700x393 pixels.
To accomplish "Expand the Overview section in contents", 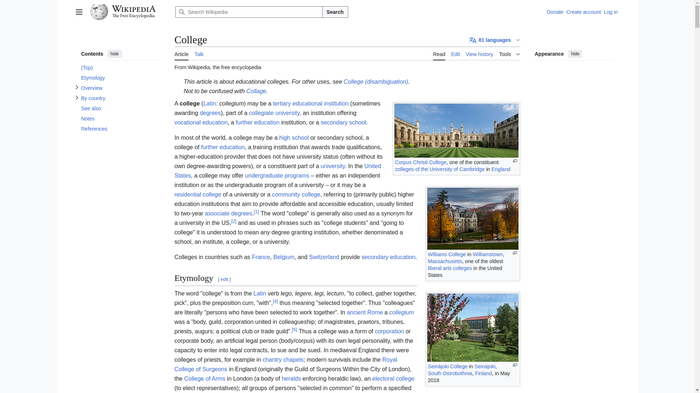I will point(77,88).
